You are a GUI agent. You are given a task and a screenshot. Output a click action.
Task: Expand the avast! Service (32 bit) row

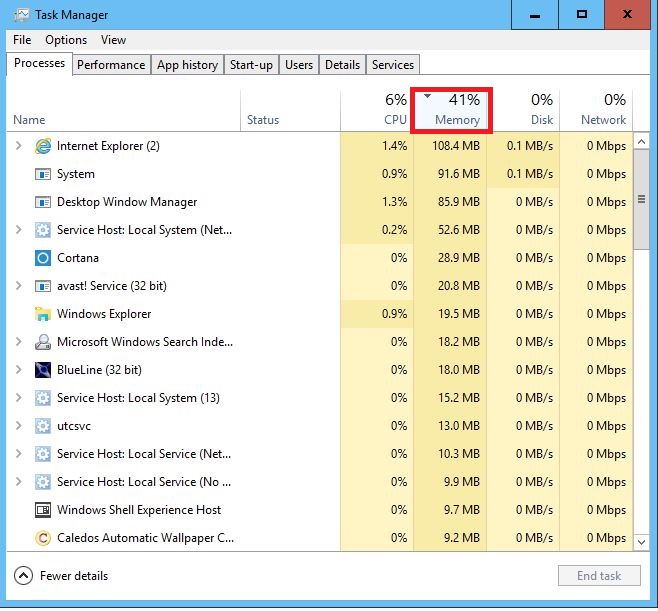[18, 286]
